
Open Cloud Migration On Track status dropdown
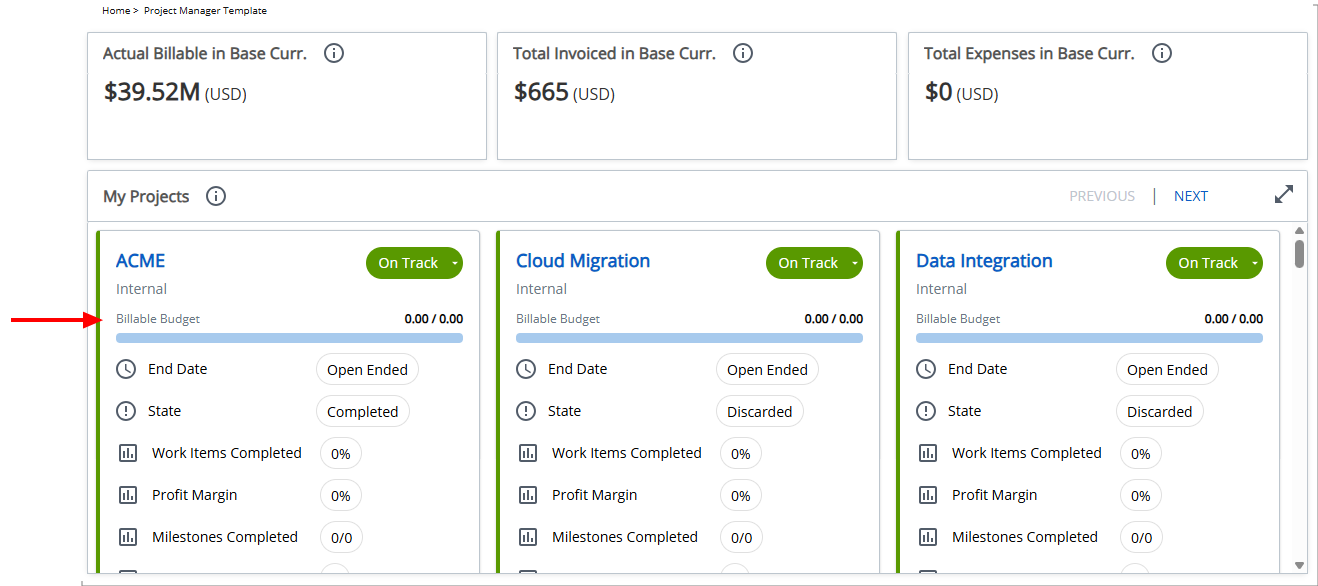coord(855,263)
